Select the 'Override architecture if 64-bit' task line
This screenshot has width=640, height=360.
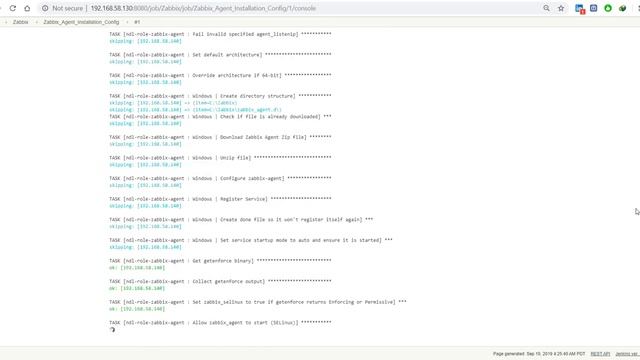pyautogui.click(x=220, y=76)
